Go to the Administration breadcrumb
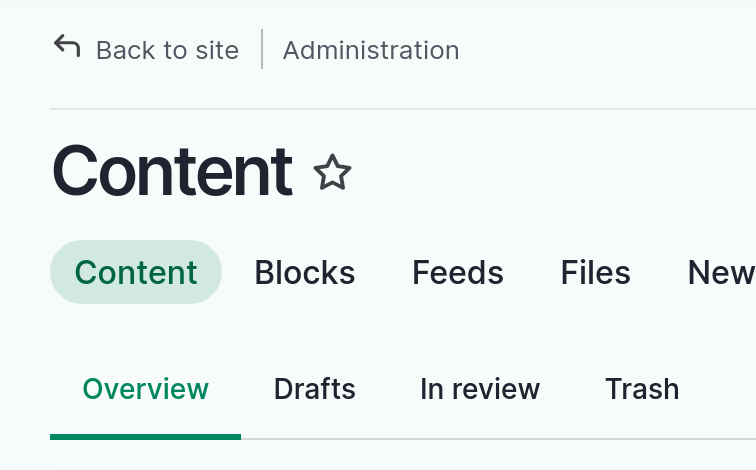Screen dimensions: 756x470 click(371, 50)
